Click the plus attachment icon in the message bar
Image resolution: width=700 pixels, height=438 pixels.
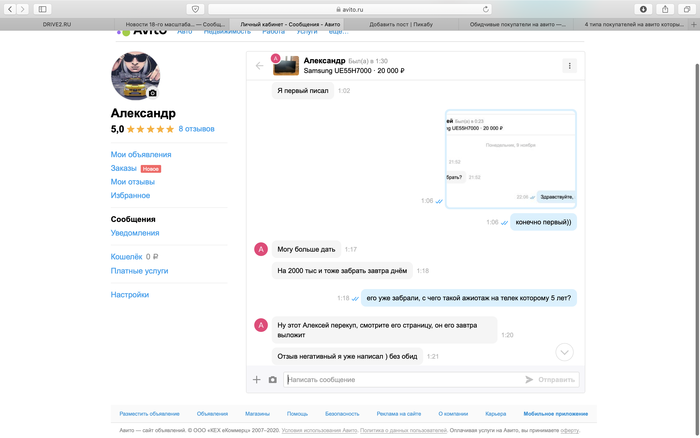257,380
